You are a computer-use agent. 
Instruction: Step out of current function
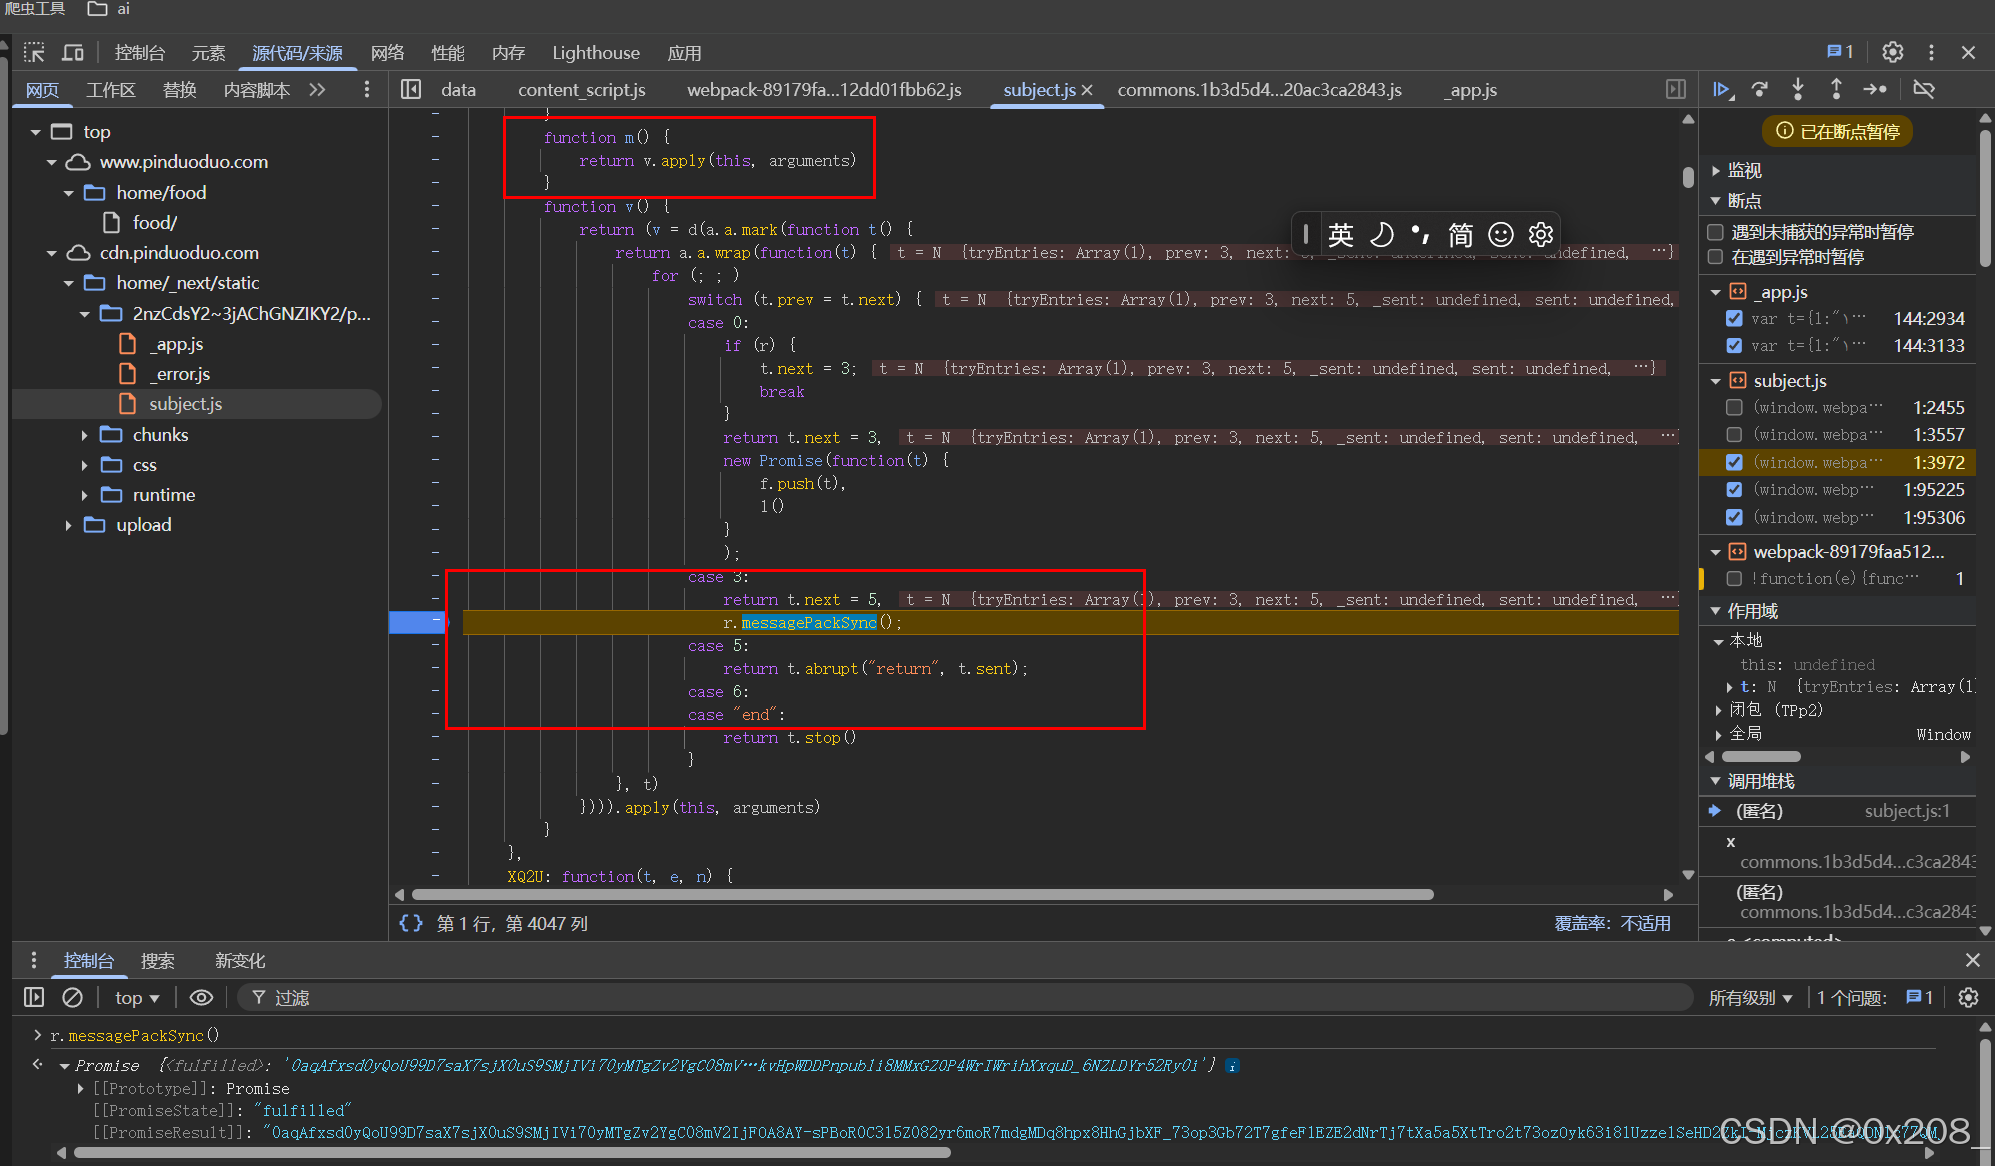point(1836,89)
